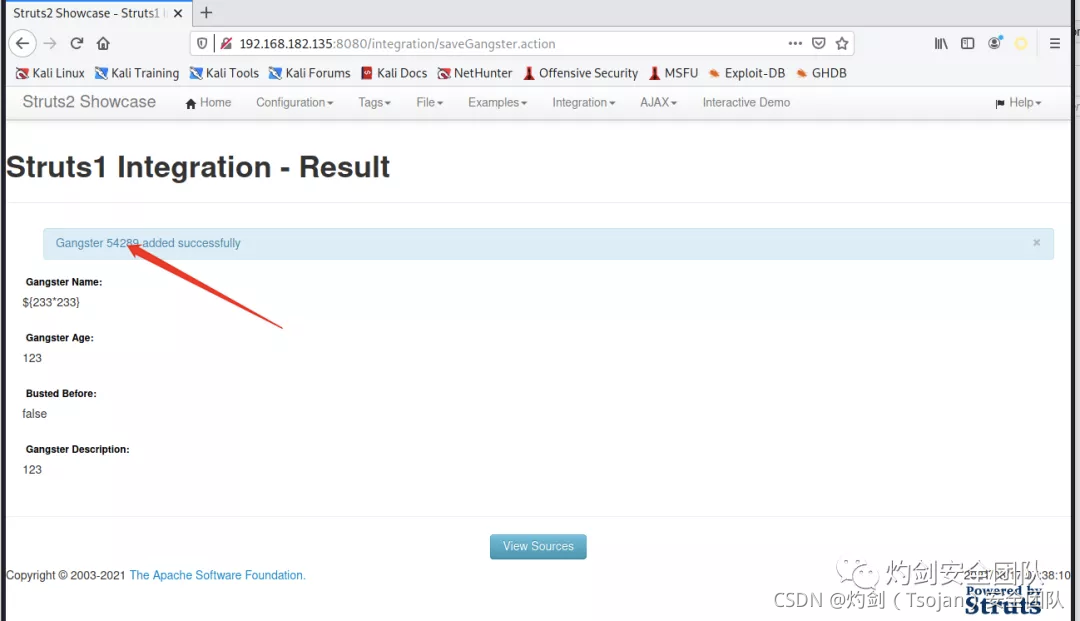This screenshot has height=621, width=1080.
Task: Open page actions three-dot menu
Action: 795,43
